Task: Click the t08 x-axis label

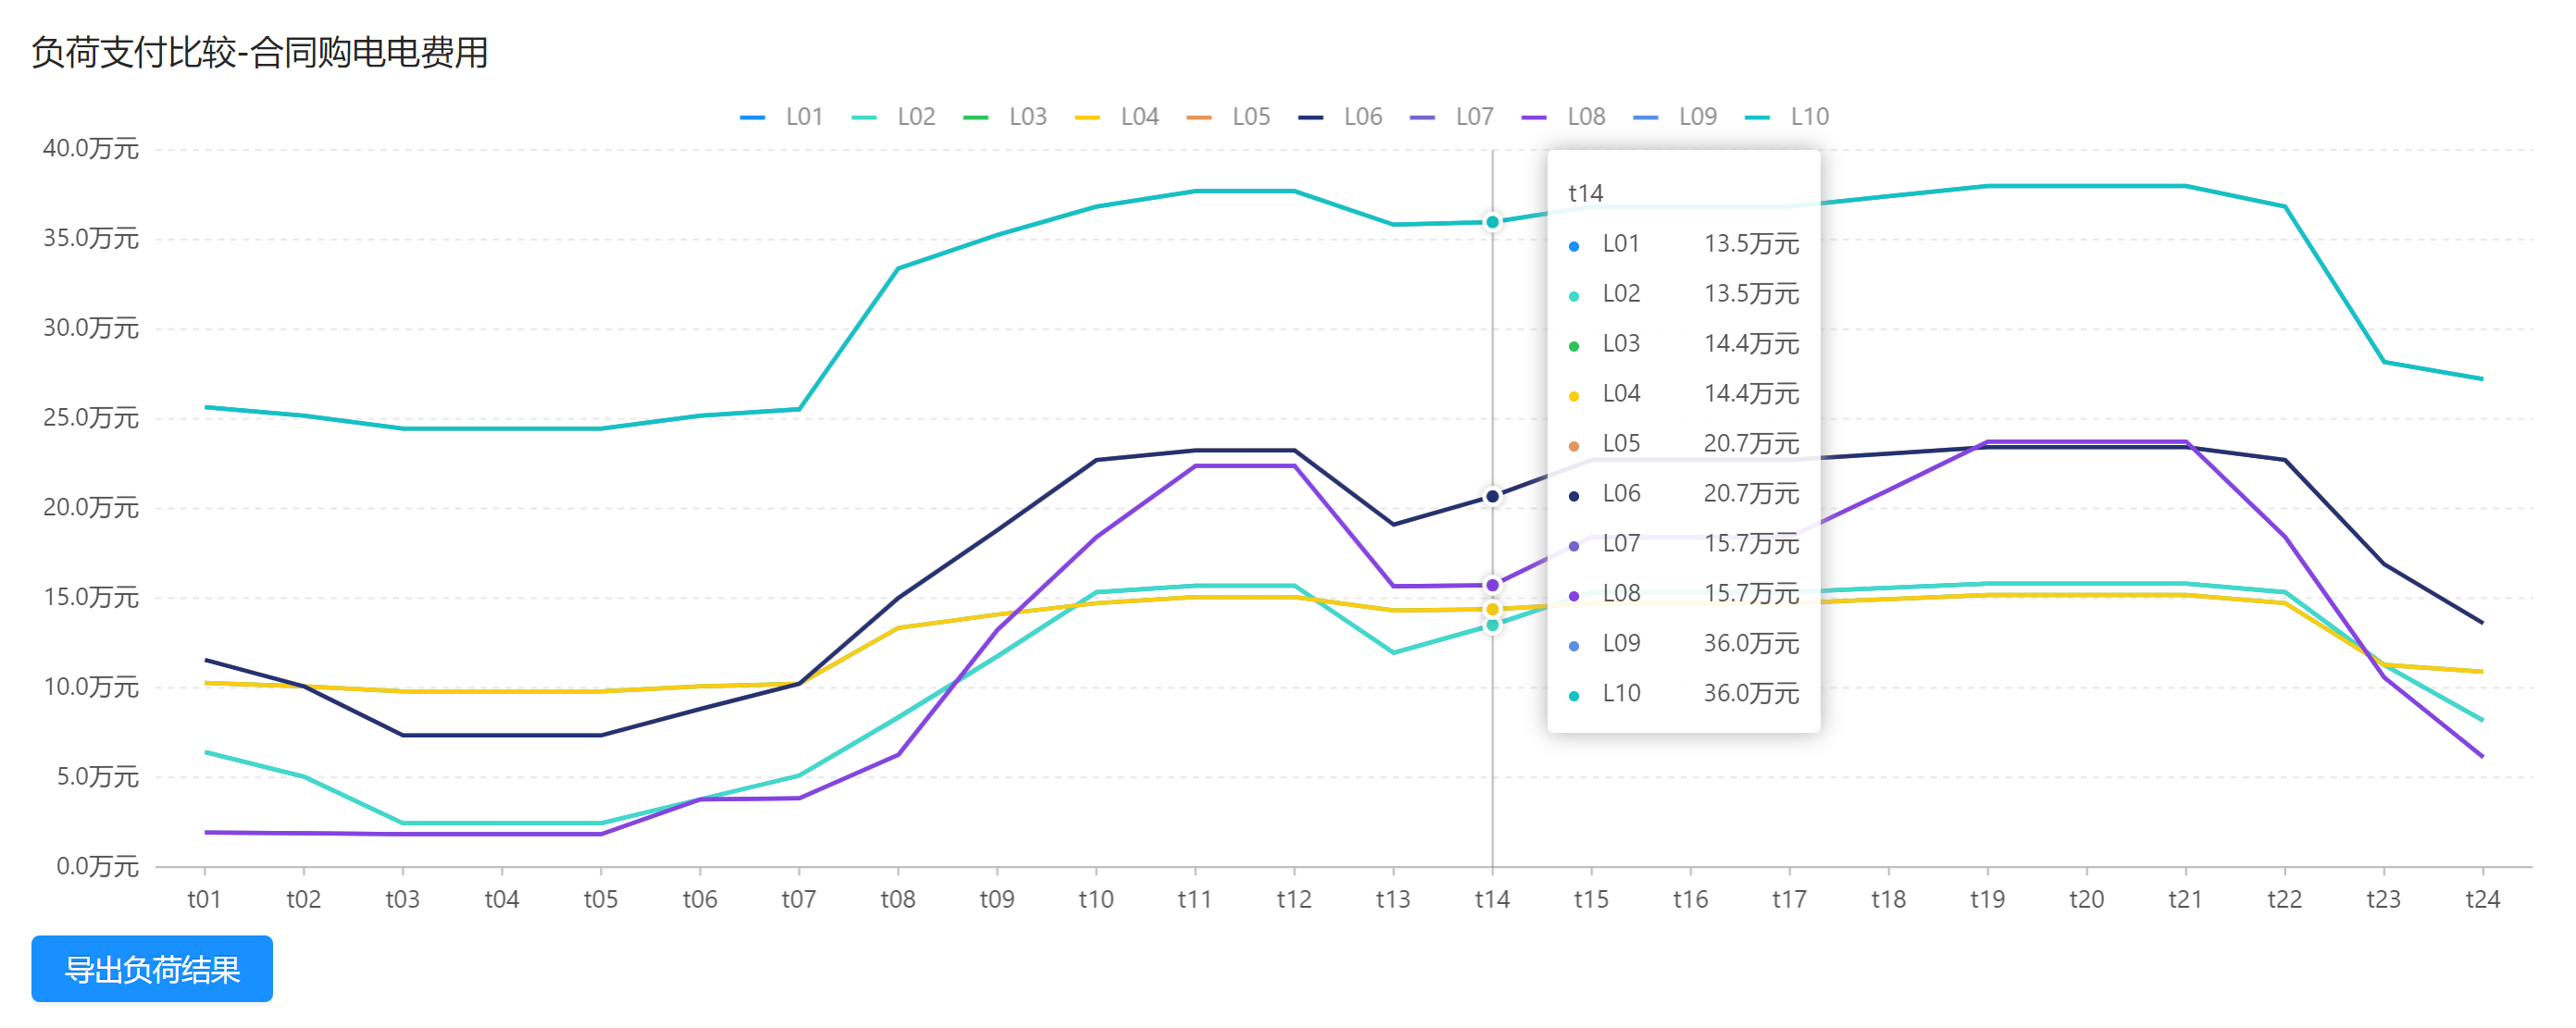Action: [x=897, y=899]
